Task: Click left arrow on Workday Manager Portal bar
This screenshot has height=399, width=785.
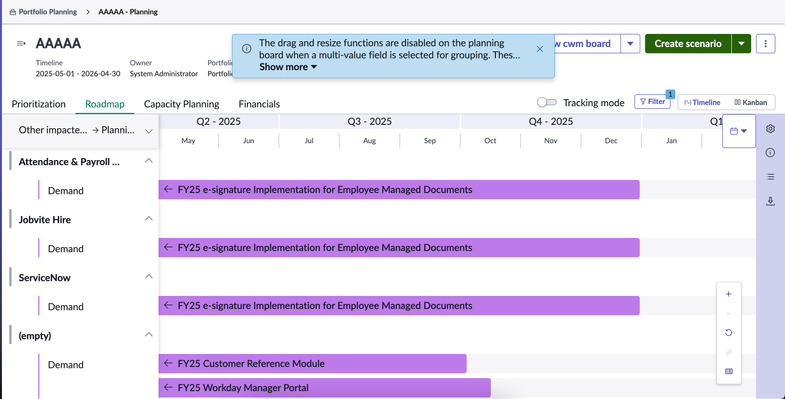Action: coord(168,387)
